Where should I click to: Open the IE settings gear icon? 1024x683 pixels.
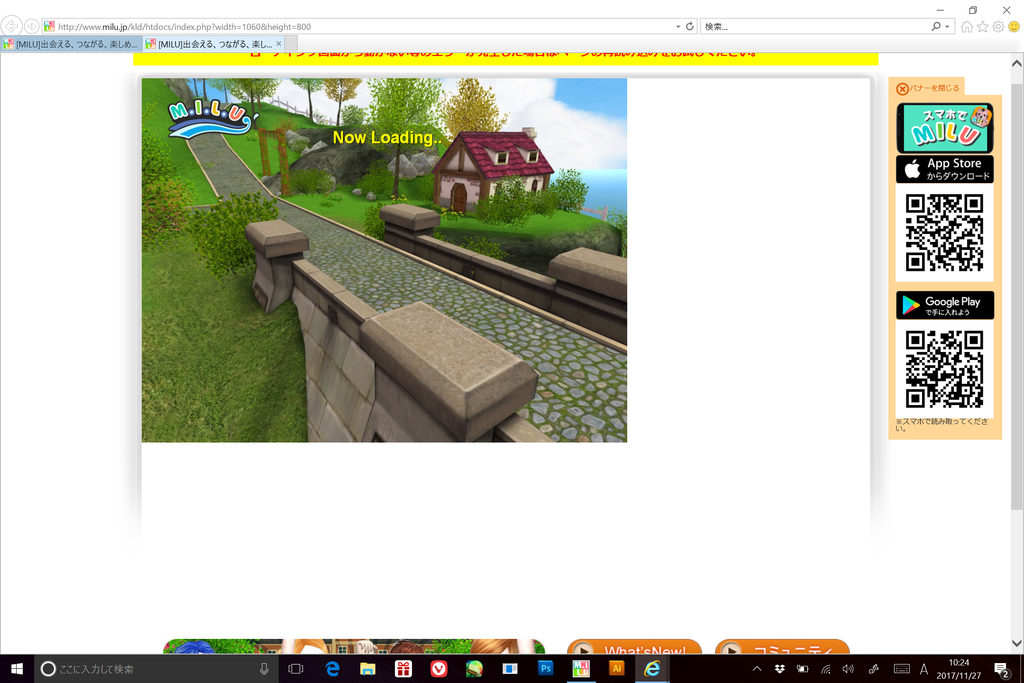pos(998,27)
